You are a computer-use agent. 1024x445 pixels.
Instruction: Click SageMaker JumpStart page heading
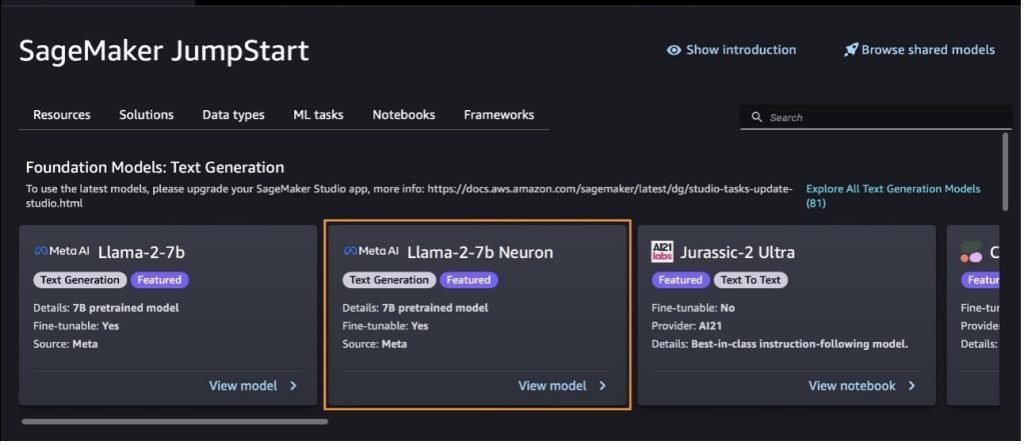pos(164,50)
